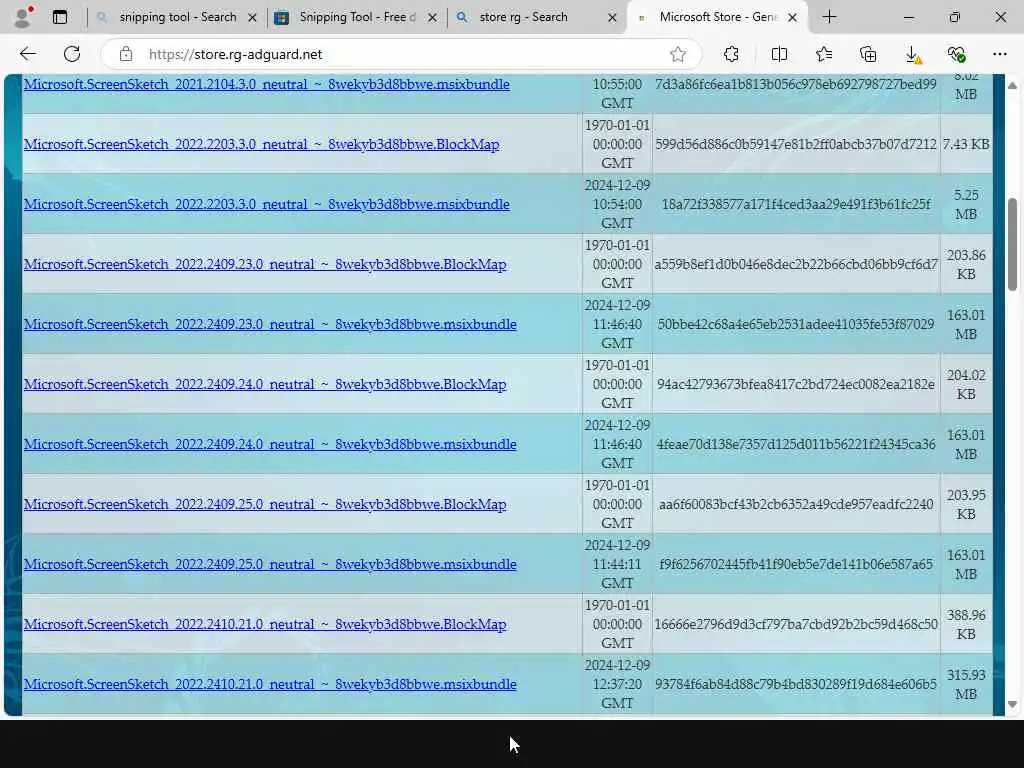Download ScreenSketch 2022.2203.3.0 BlockMap
Image resolution: width=1024 pixels, height=768 pixels.
pyautogui.click(x=261, y=144)
